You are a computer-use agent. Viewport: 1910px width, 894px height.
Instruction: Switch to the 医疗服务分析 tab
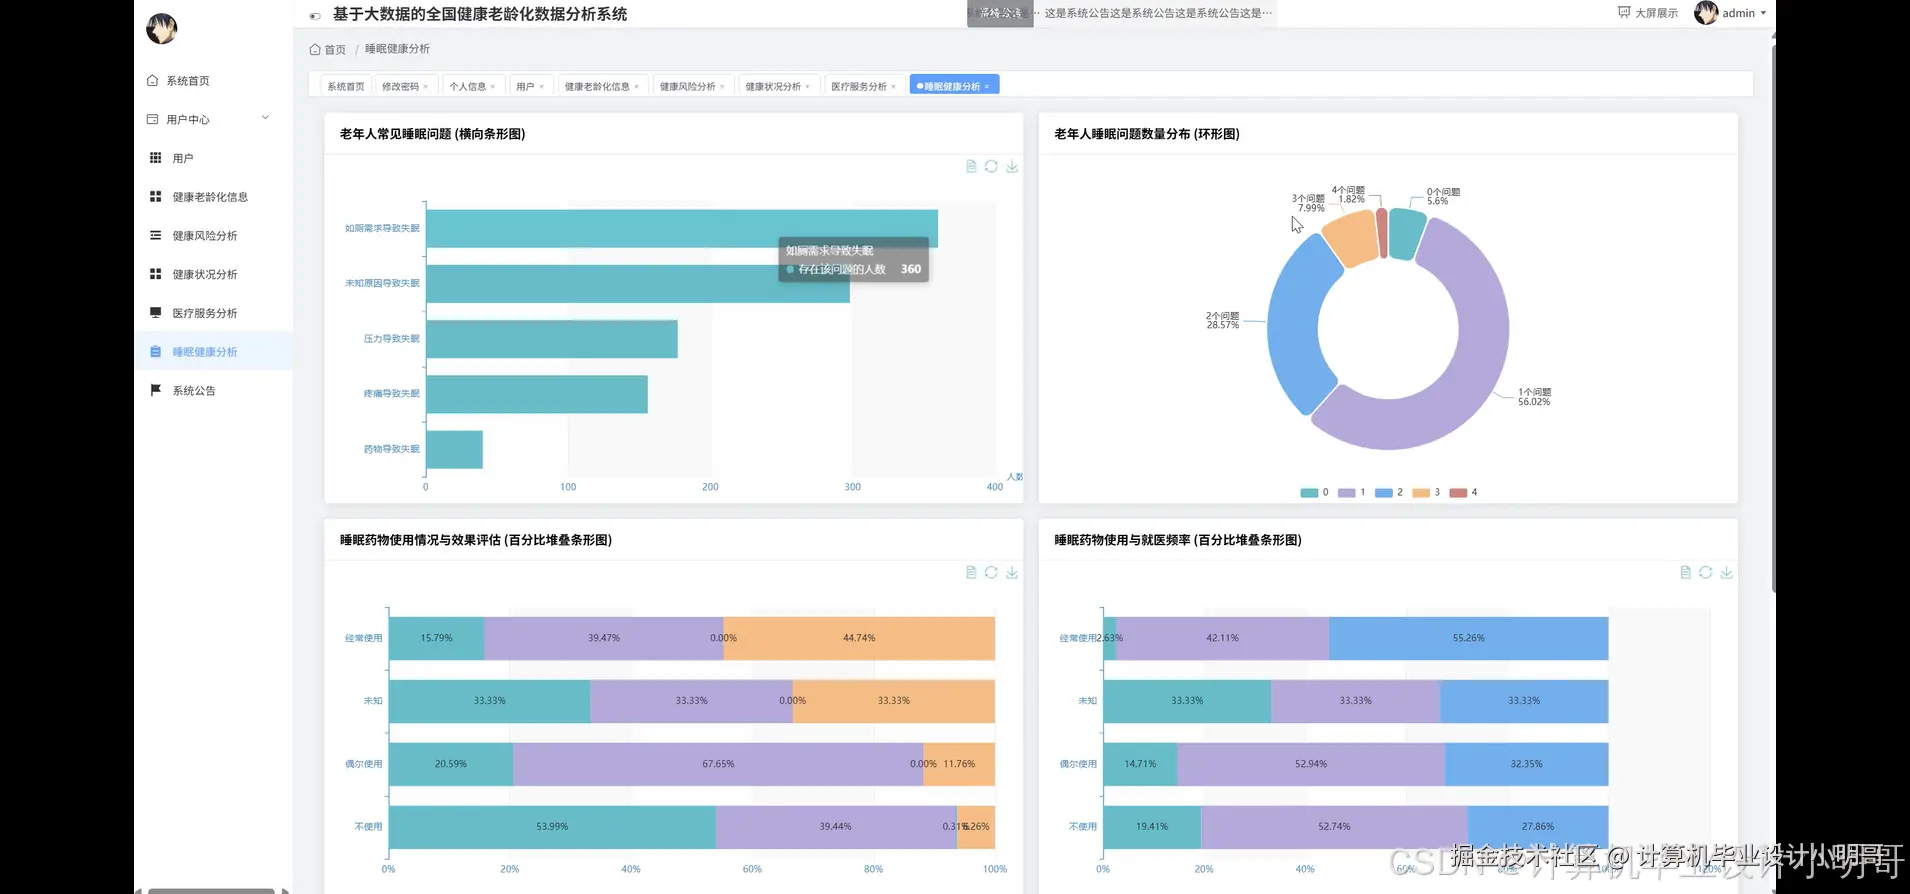coord(859,86)
